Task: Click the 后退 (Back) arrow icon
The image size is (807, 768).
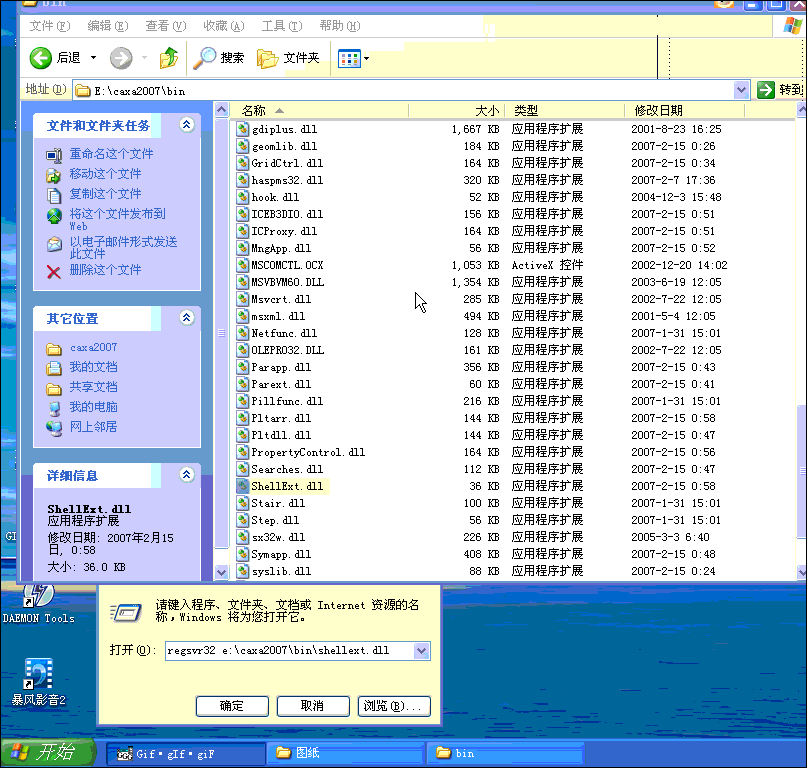Action: 38,57
